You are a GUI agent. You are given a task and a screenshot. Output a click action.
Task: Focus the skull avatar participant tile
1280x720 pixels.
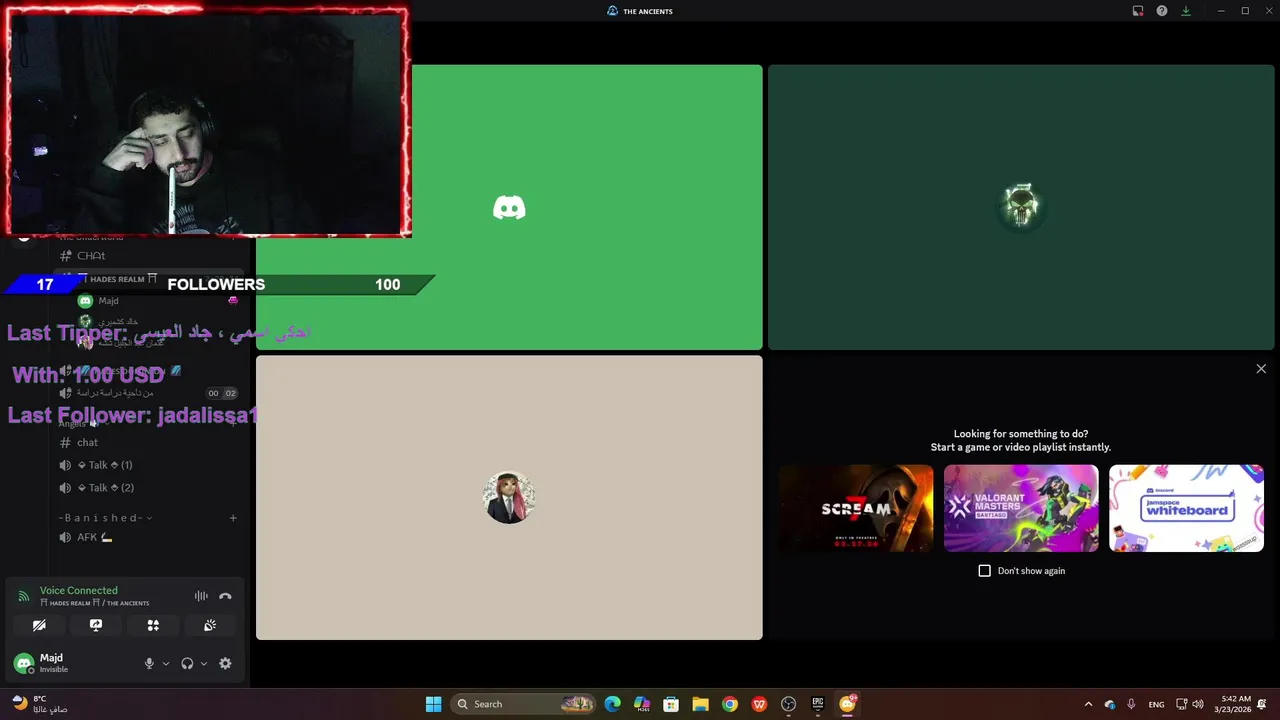click(x=1021, y=207)
